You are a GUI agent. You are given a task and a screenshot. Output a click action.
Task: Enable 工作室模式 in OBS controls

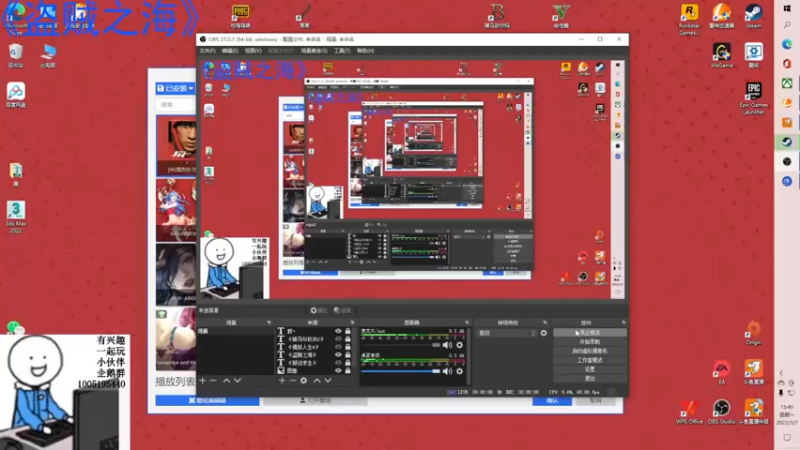(x=590, y=360)
